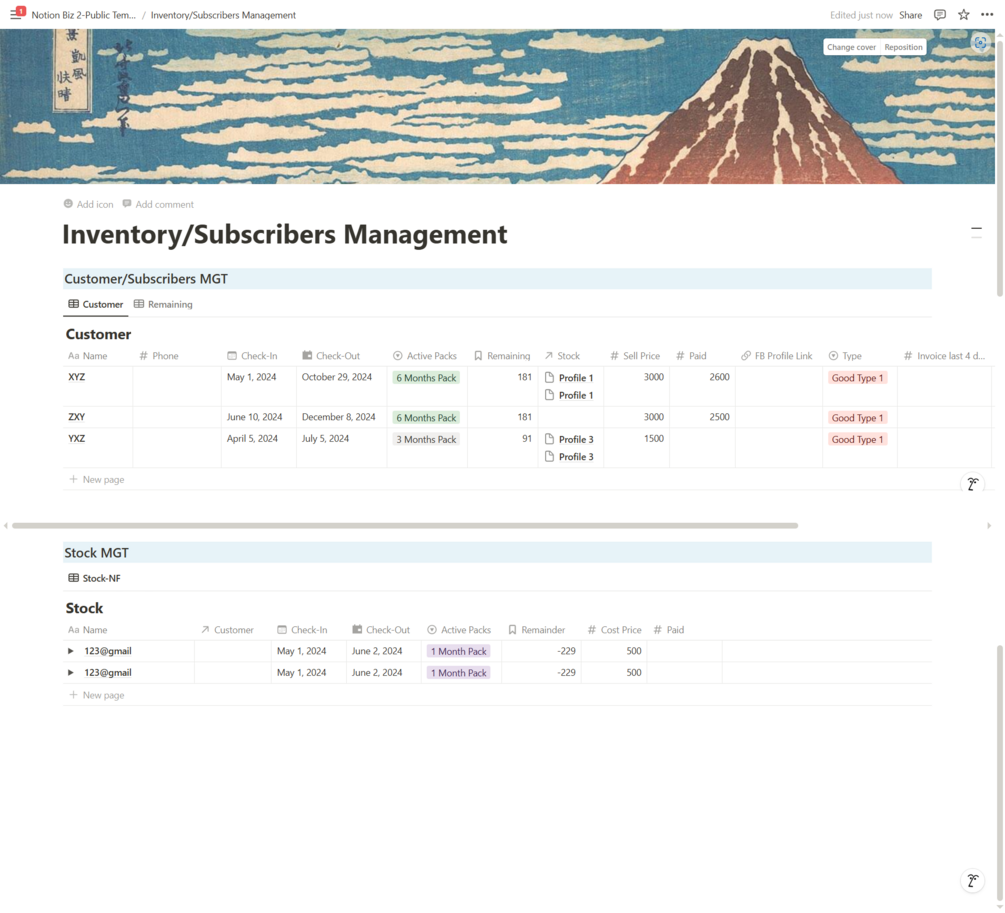
Task: Open 1 Month Pack select in first stock row
Action: 458,651
